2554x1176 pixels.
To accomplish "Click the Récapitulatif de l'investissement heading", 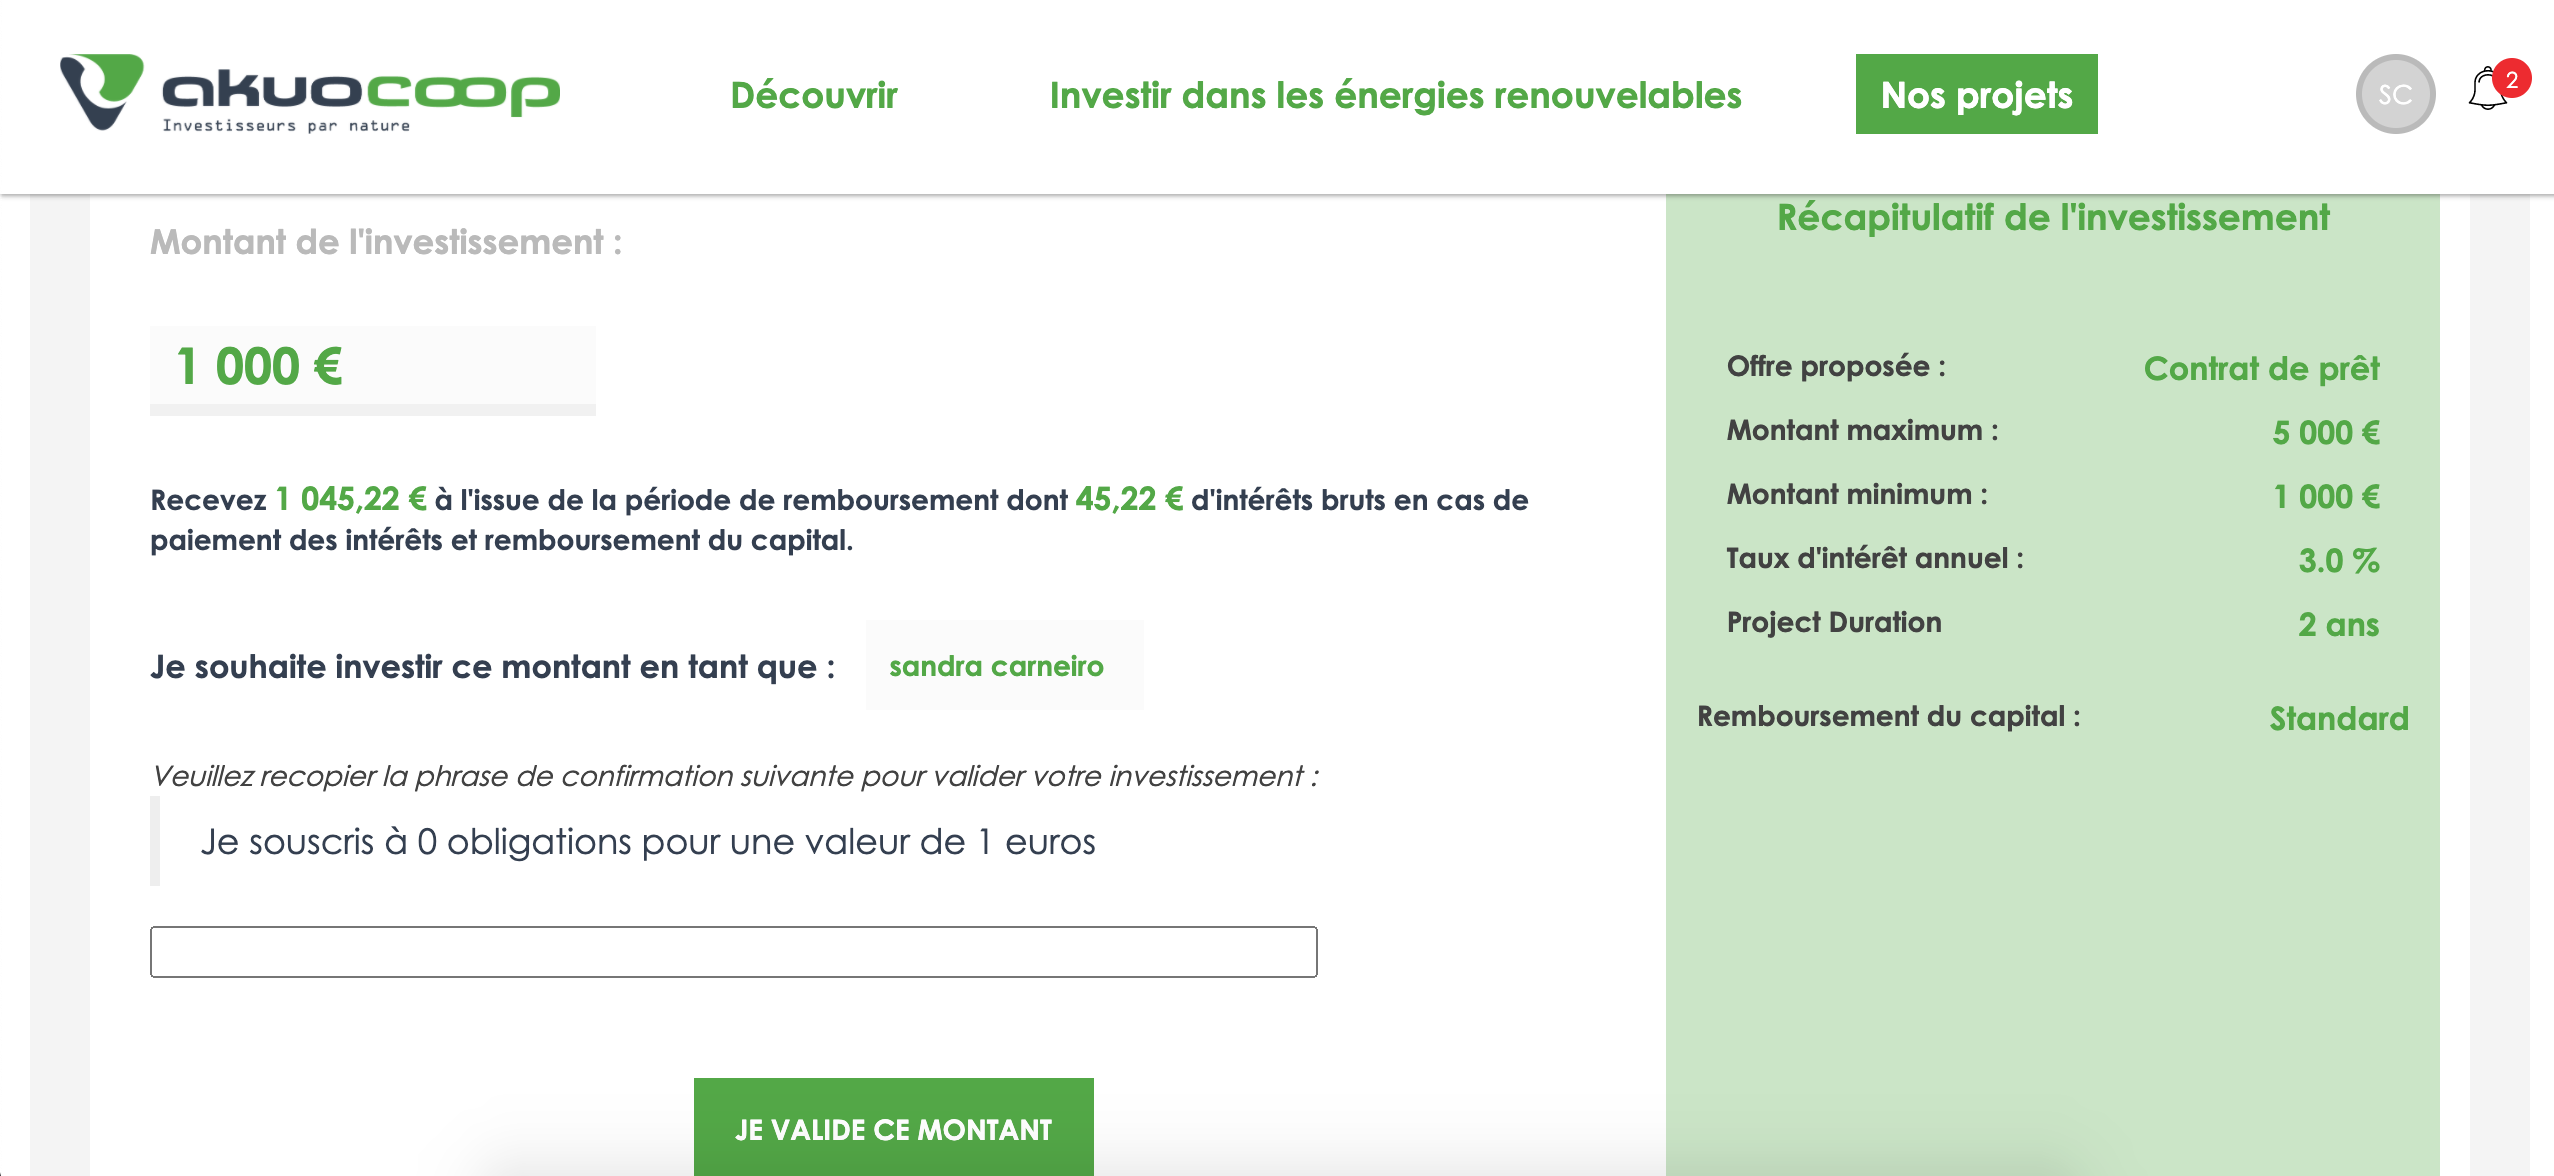I will coord(2053,218).
